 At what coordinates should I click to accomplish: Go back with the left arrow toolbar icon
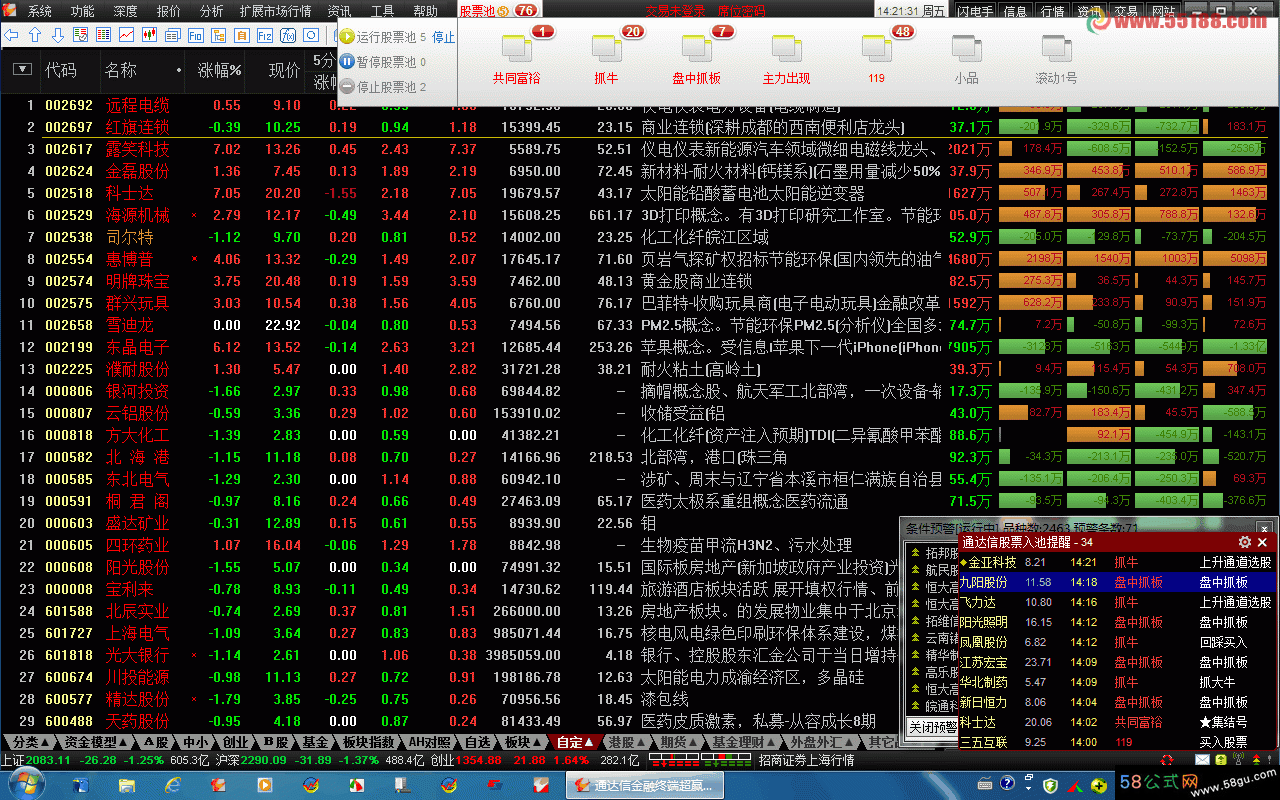[x=12, y=35]
